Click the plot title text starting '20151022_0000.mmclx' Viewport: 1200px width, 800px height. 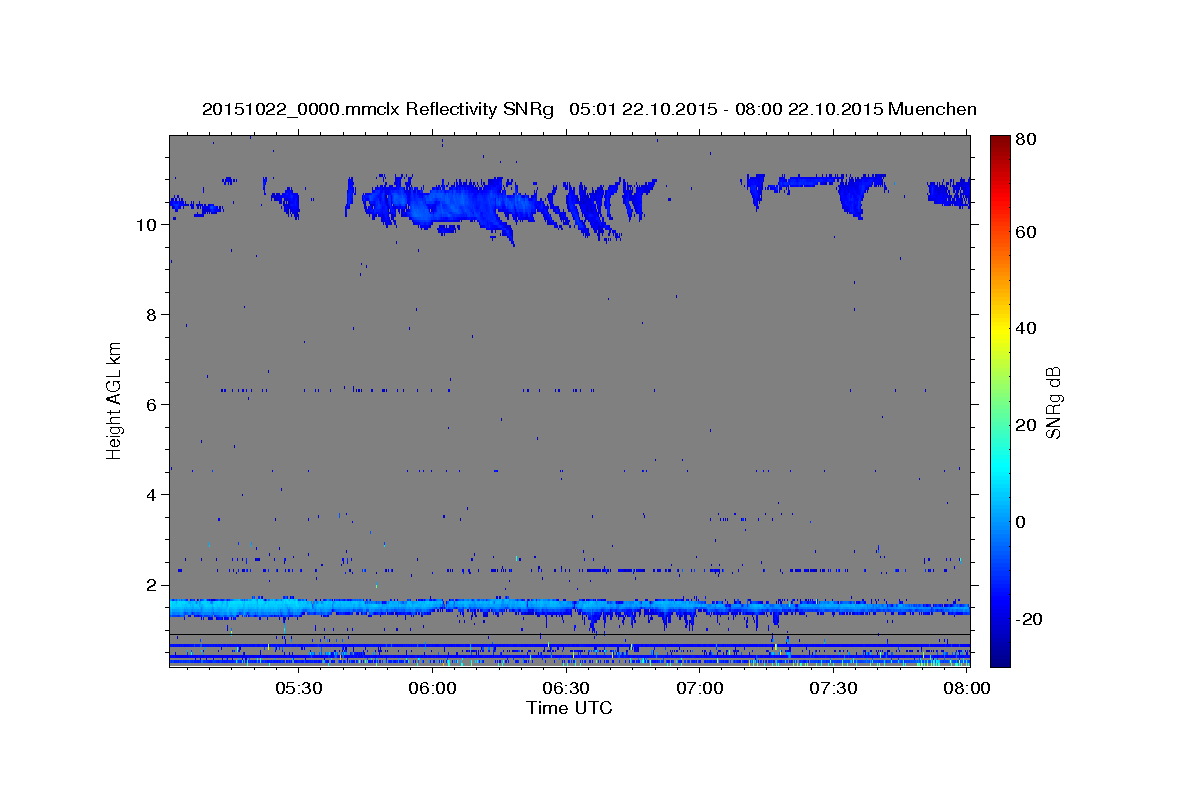coord(589,109)
